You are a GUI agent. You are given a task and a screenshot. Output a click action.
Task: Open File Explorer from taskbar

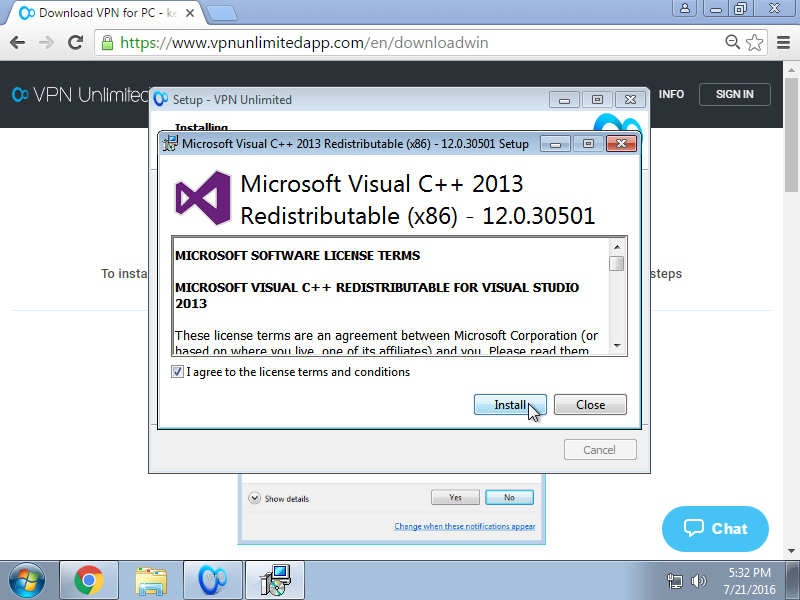pyautogui.click(x=151, y=580)
